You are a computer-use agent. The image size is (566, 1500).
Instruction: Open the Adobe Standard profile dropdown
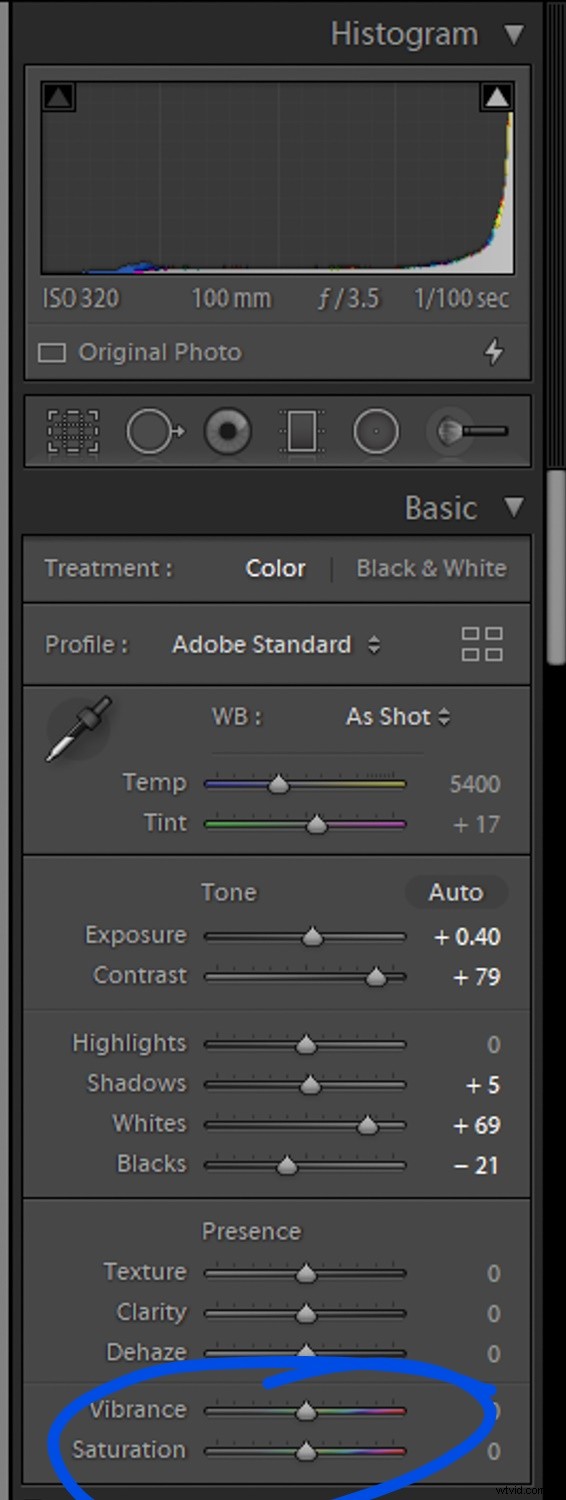point(276,645)
